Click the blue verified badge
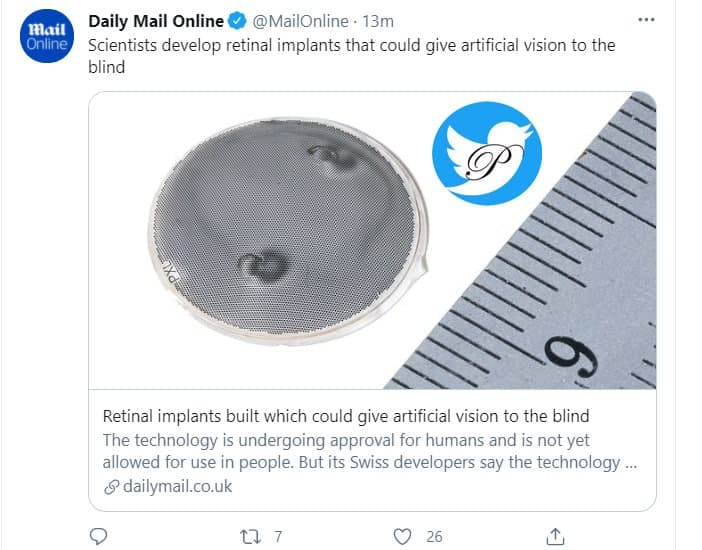Screen dimensions: 702x550 tap(237, 21)
